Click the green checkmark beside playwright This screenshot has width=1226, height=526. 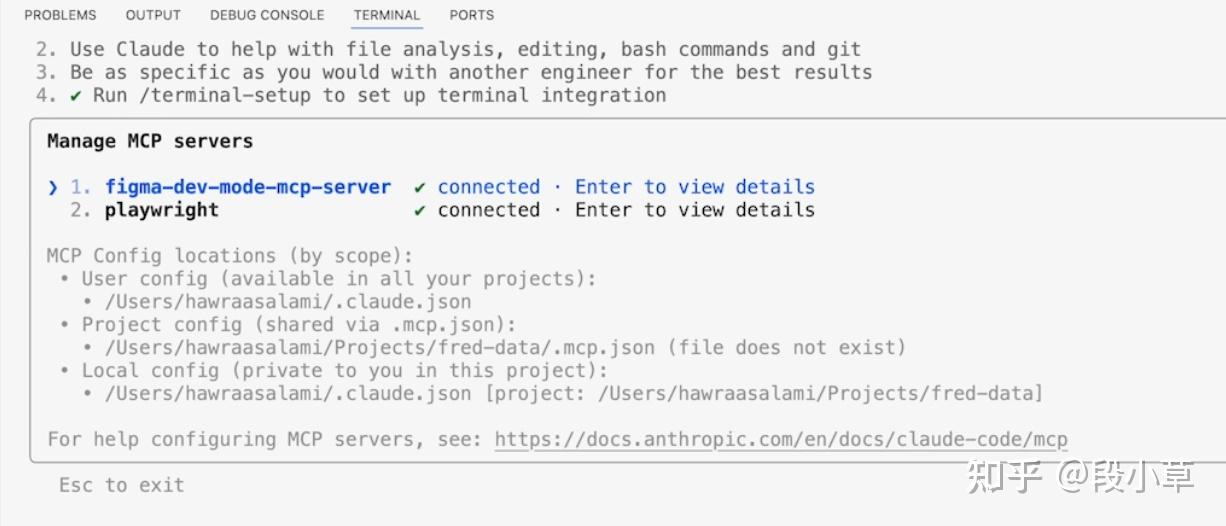pos(420,210)
